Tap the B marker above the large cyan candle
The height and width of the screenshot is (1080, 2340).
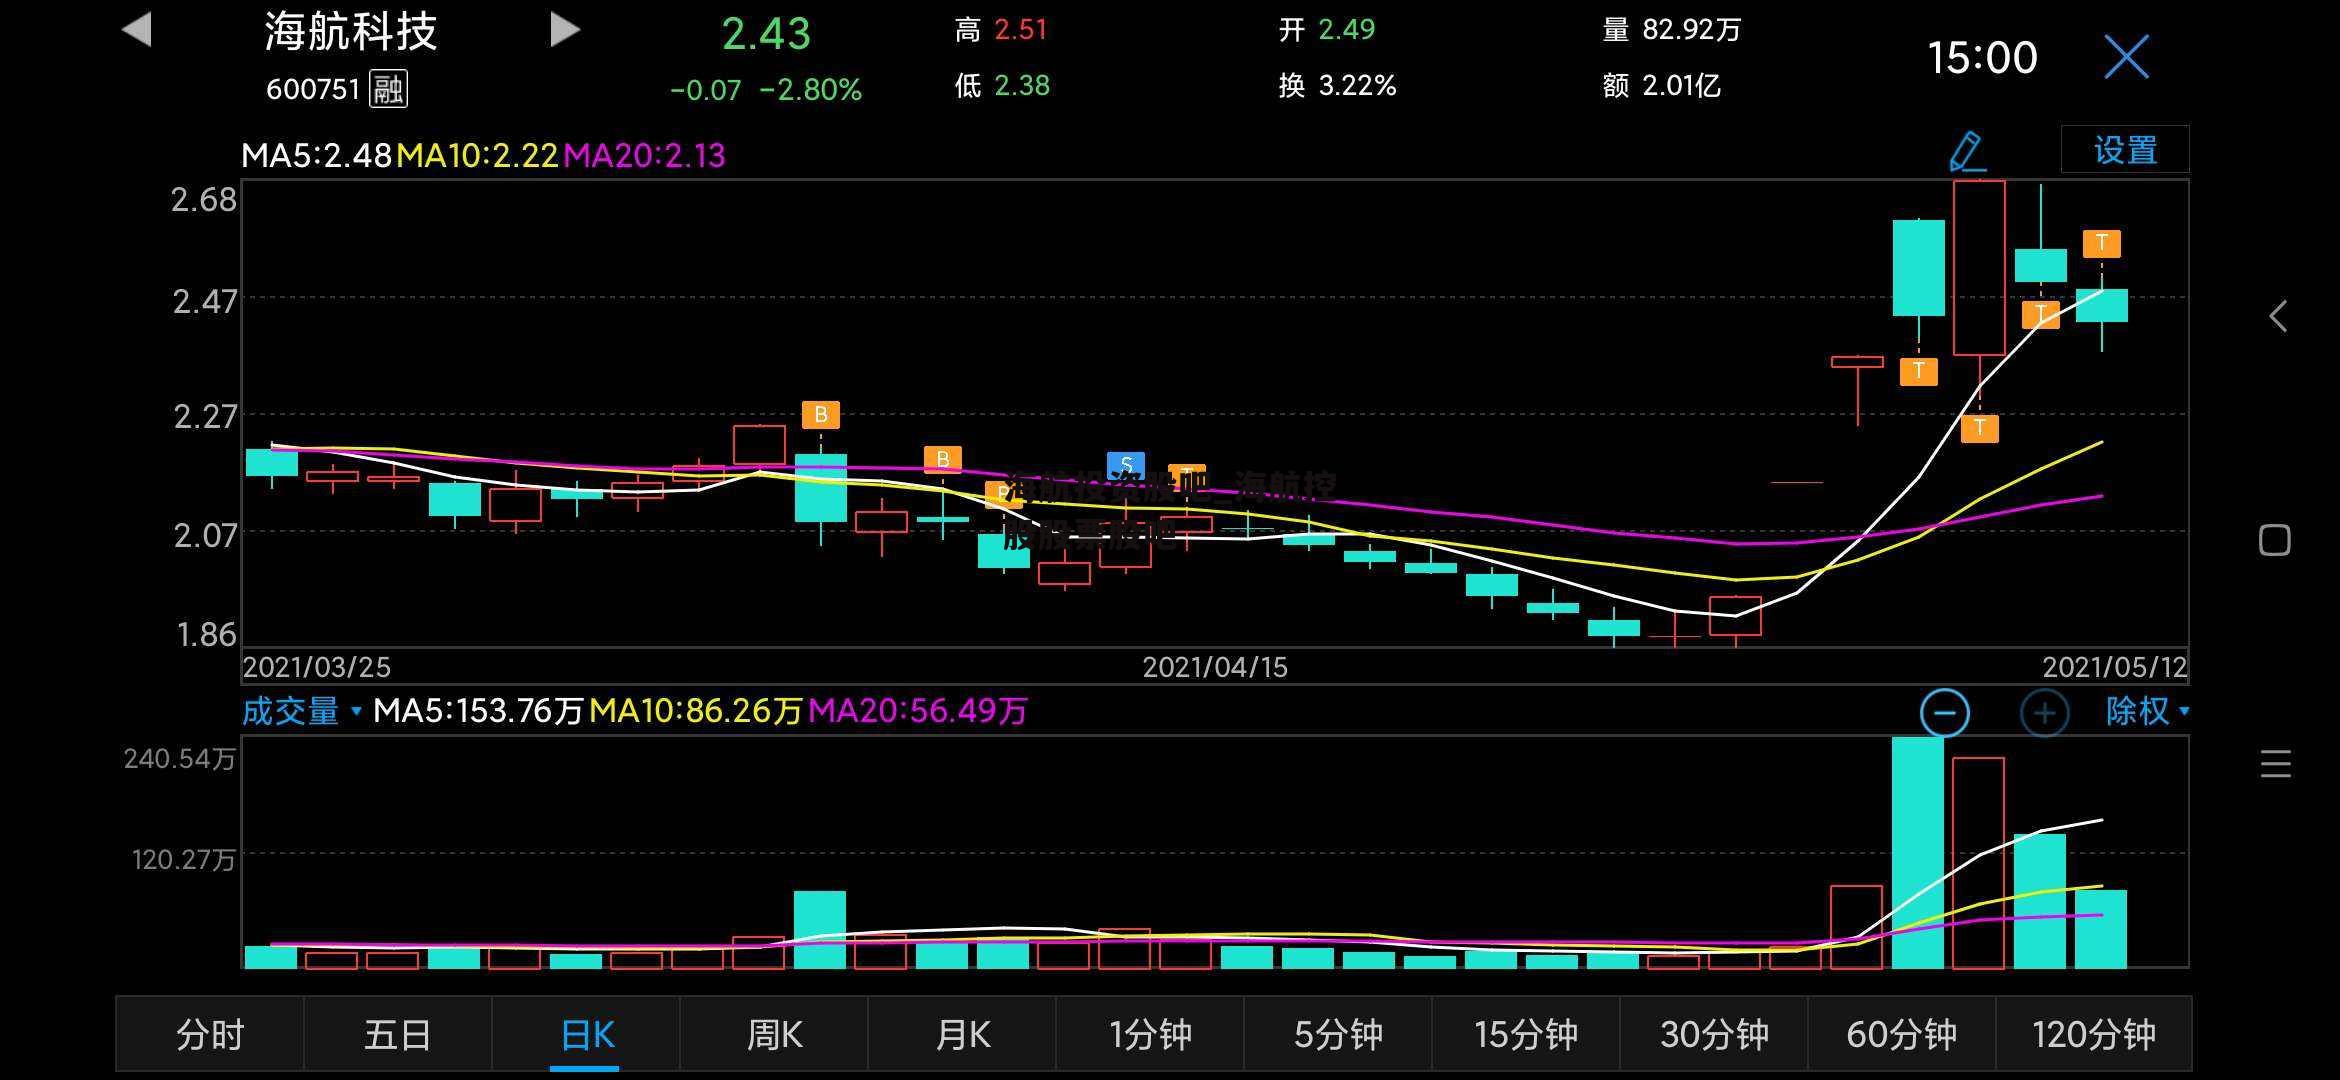(820, 414)
